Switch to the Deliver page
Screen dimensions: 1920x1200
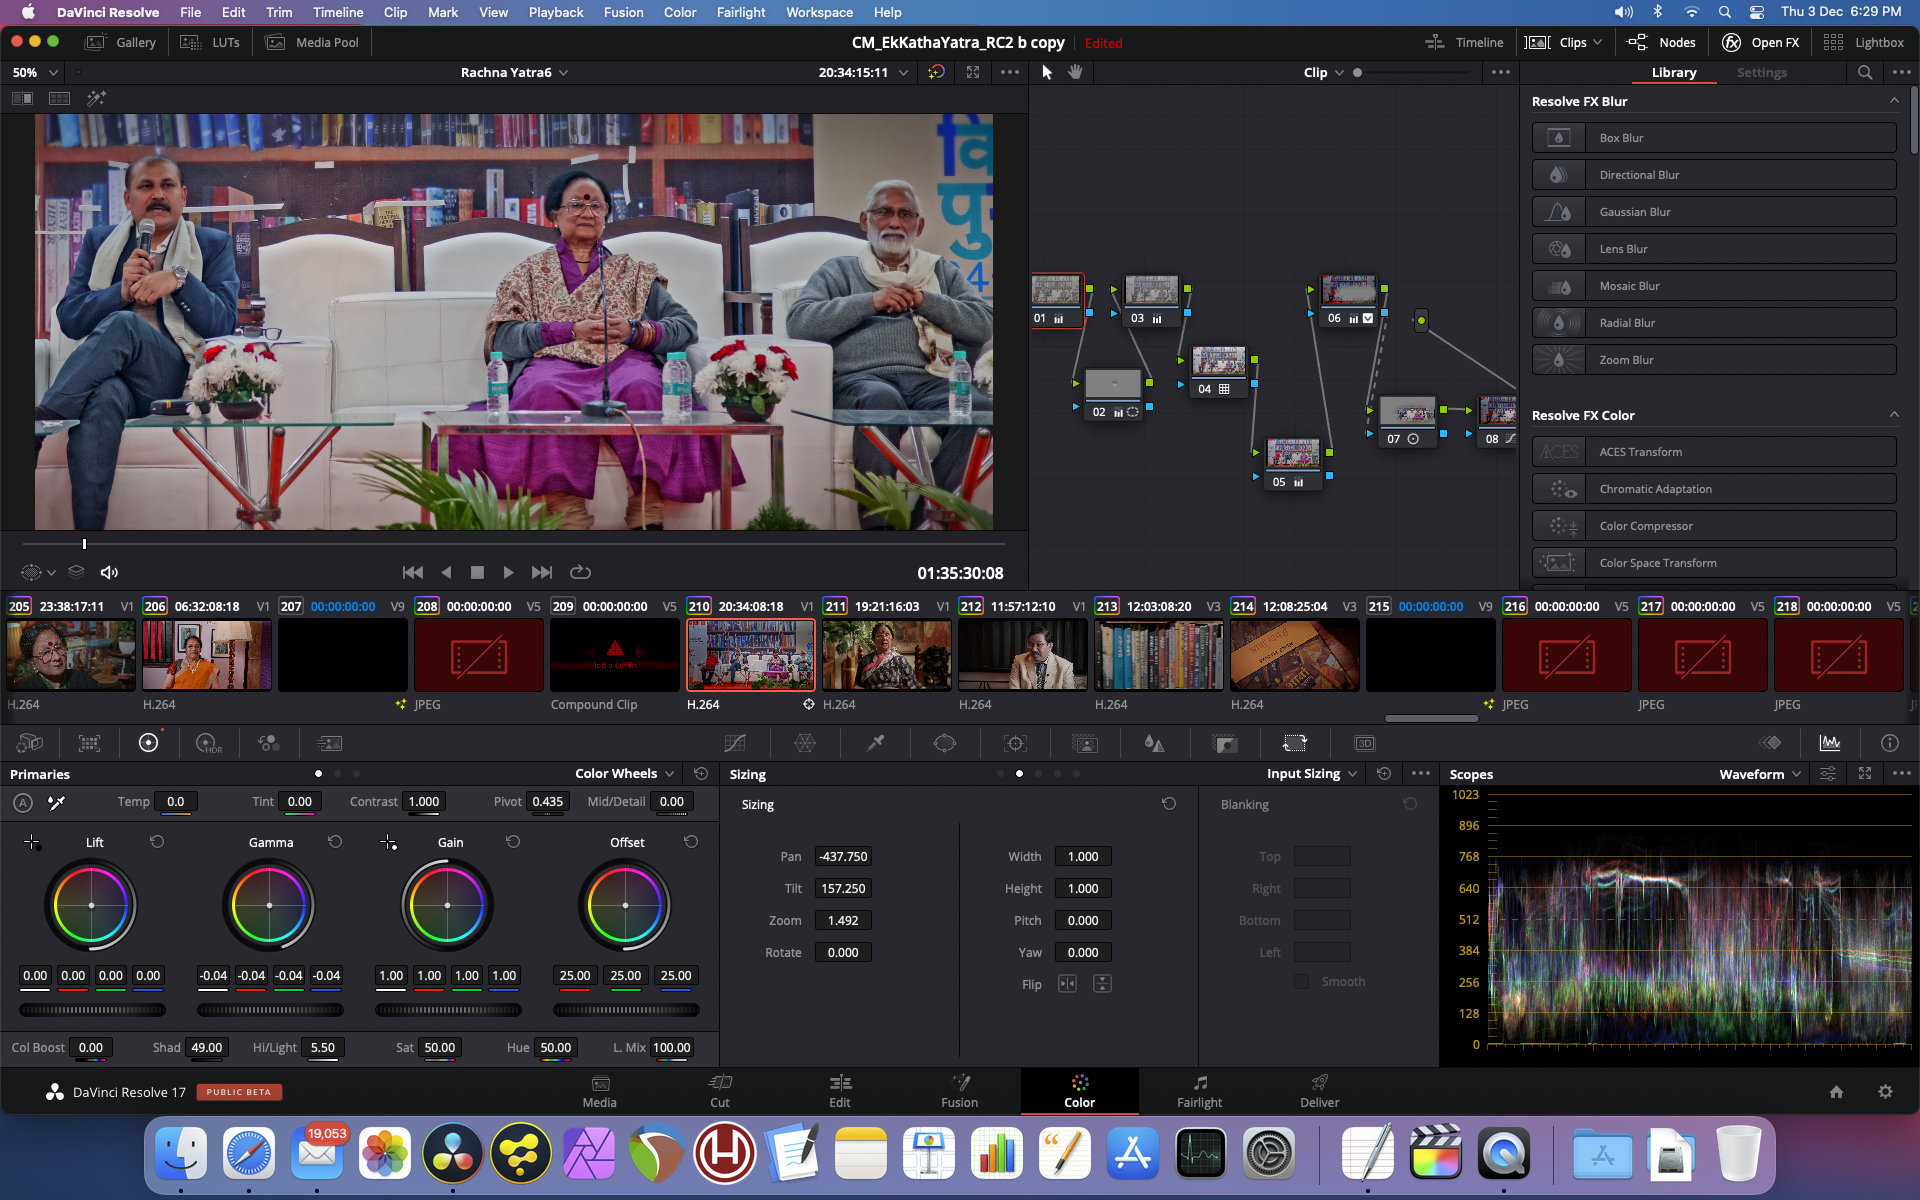[1319, 1091]
